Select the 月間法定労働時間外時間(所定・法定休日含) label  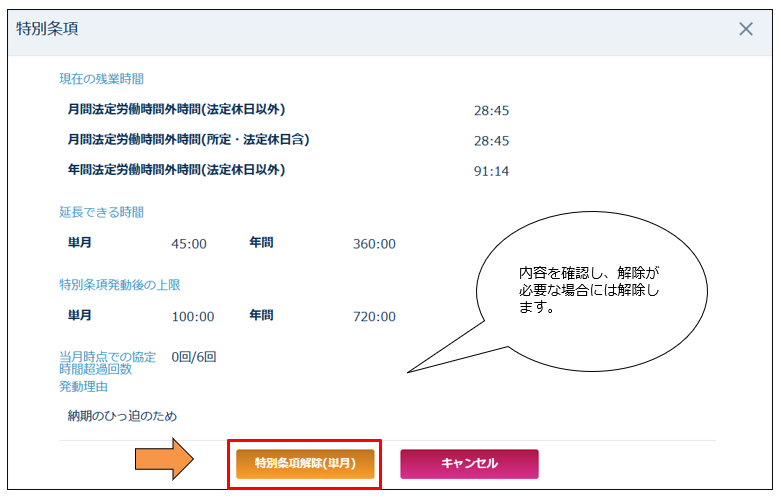coord(188,140)
